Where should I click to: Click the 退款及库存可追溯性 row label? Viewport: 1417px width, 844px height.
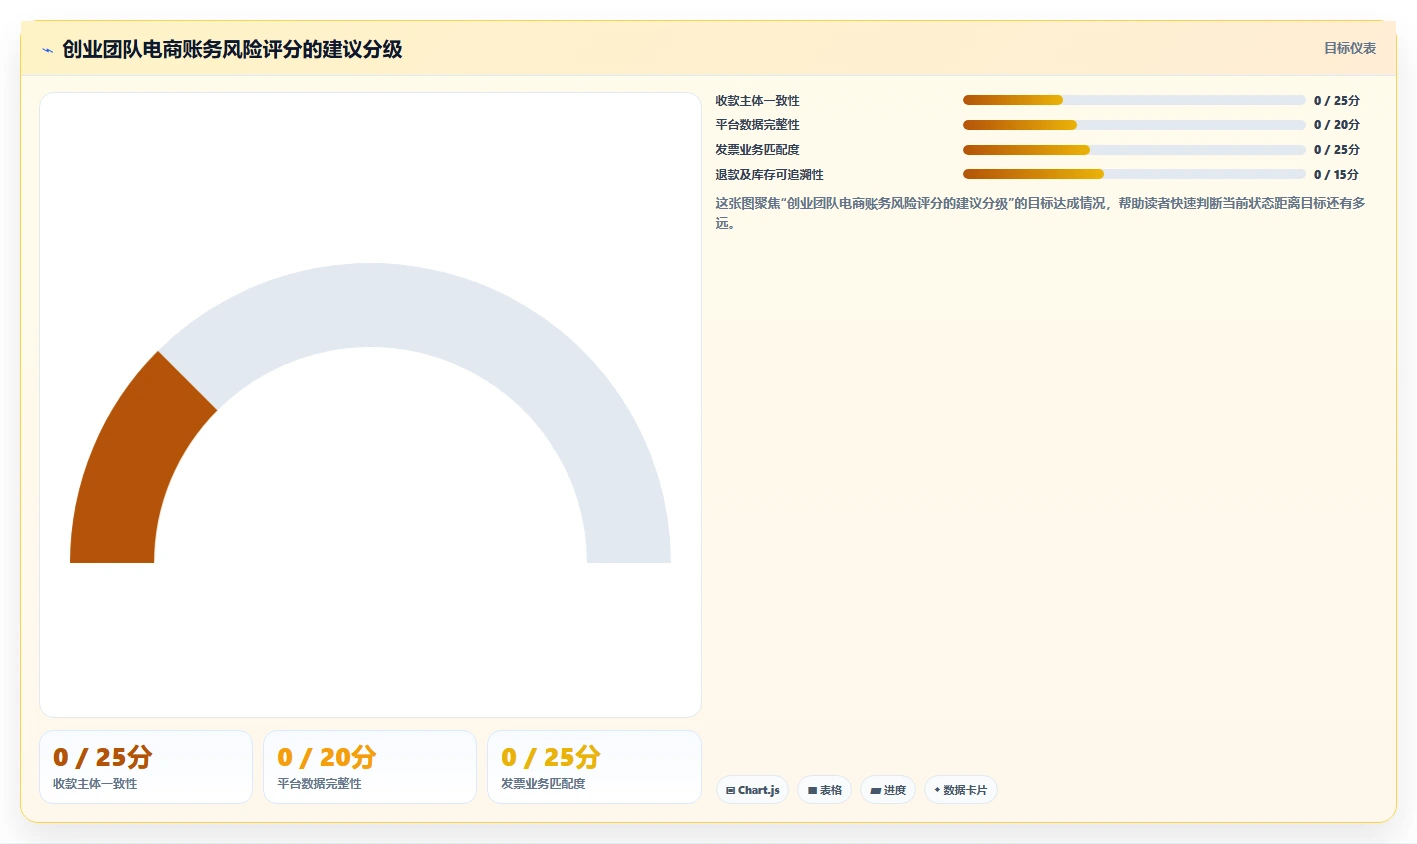coord(769,174)
